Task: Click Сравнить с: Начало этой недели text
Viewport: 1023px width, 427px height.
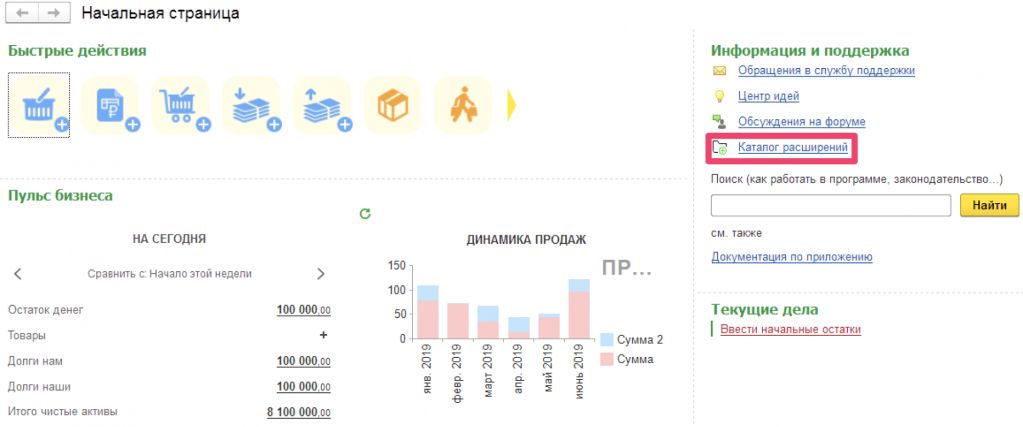Action: (170, 274)
